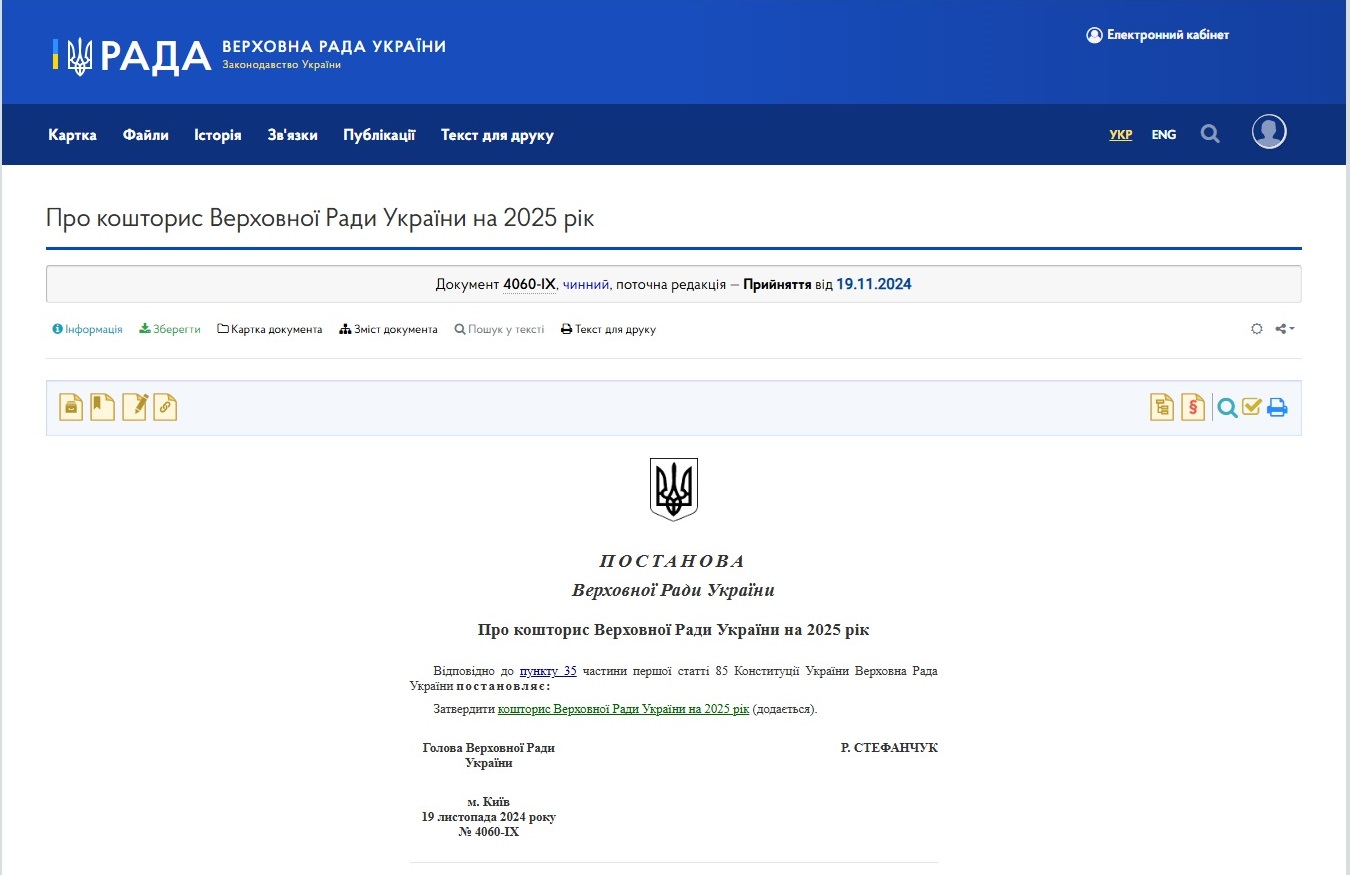Click the Ukrainian coat of arms image

pyautogui.click(x=674, y=489)
